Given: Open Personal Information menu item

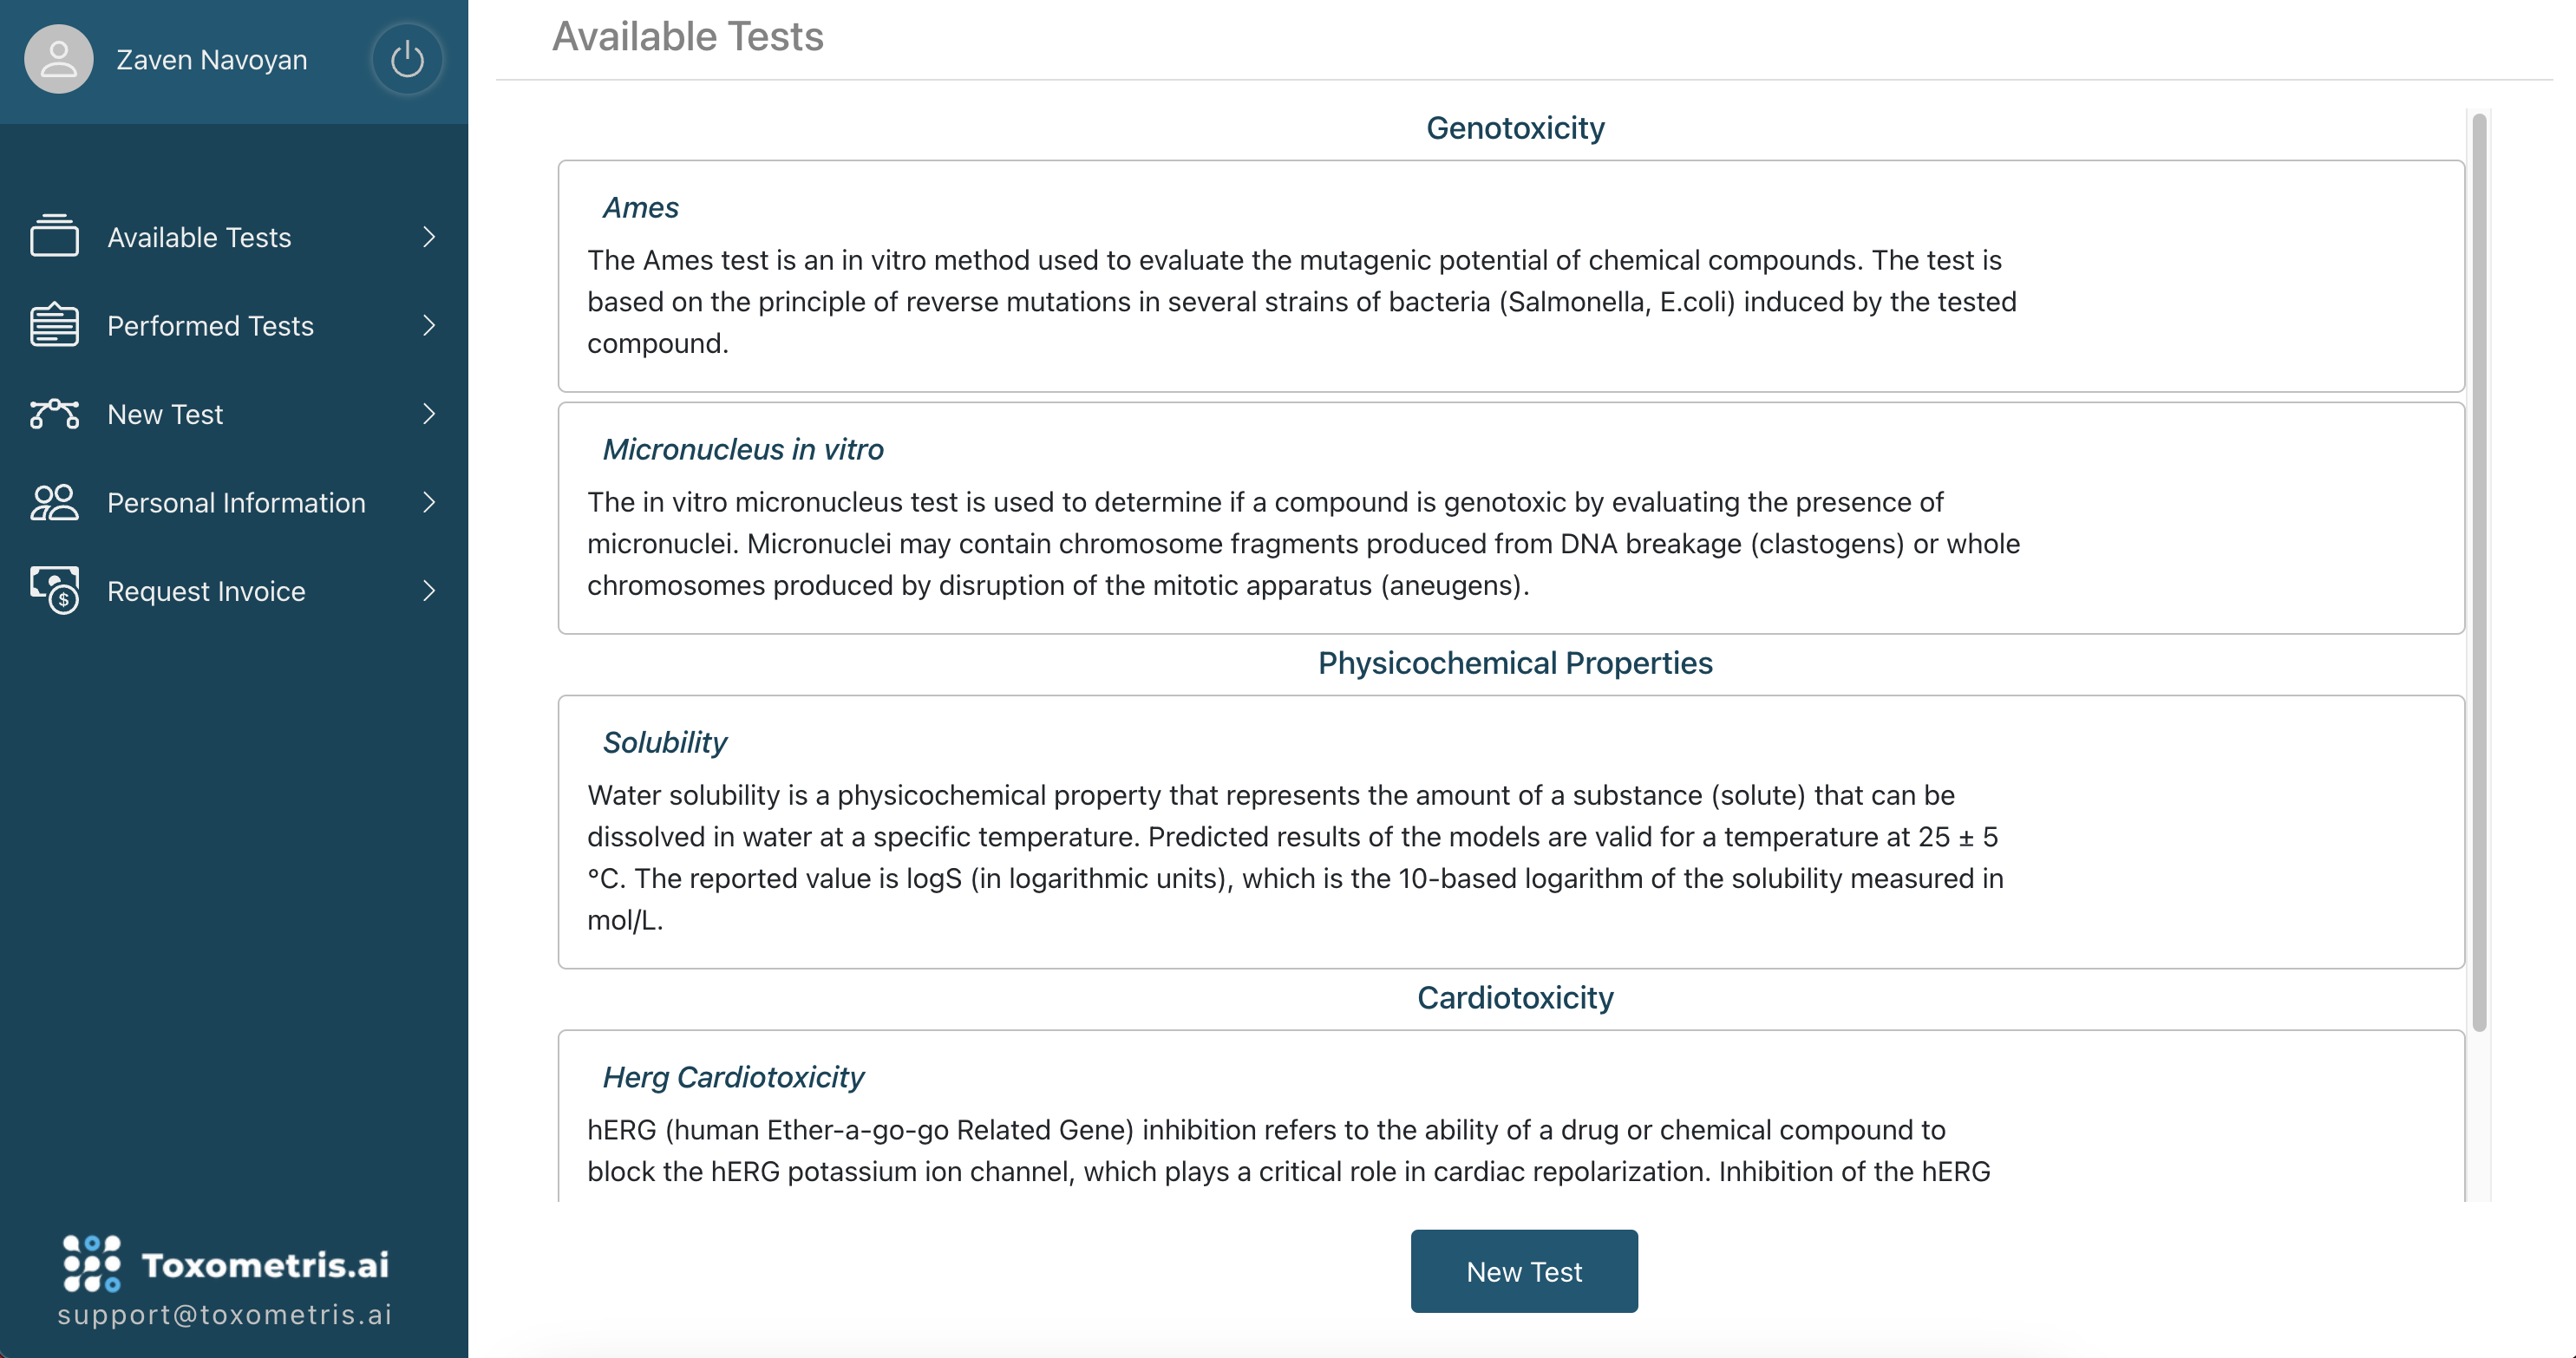Looking at the screenshot, I should click(x=234, y=502).
